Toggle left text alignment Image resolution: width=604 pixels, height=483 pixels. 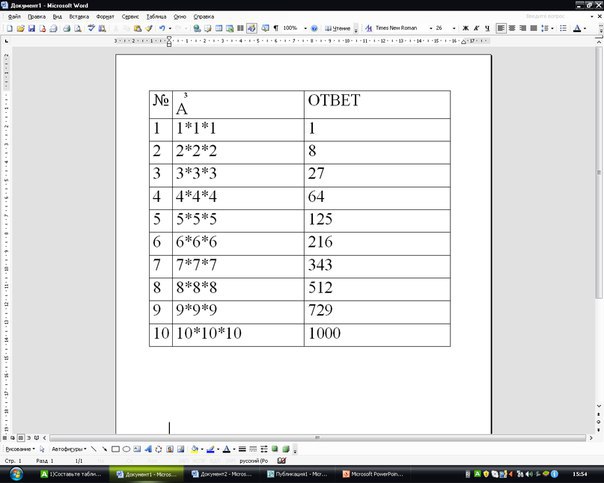tap(499, 29)
